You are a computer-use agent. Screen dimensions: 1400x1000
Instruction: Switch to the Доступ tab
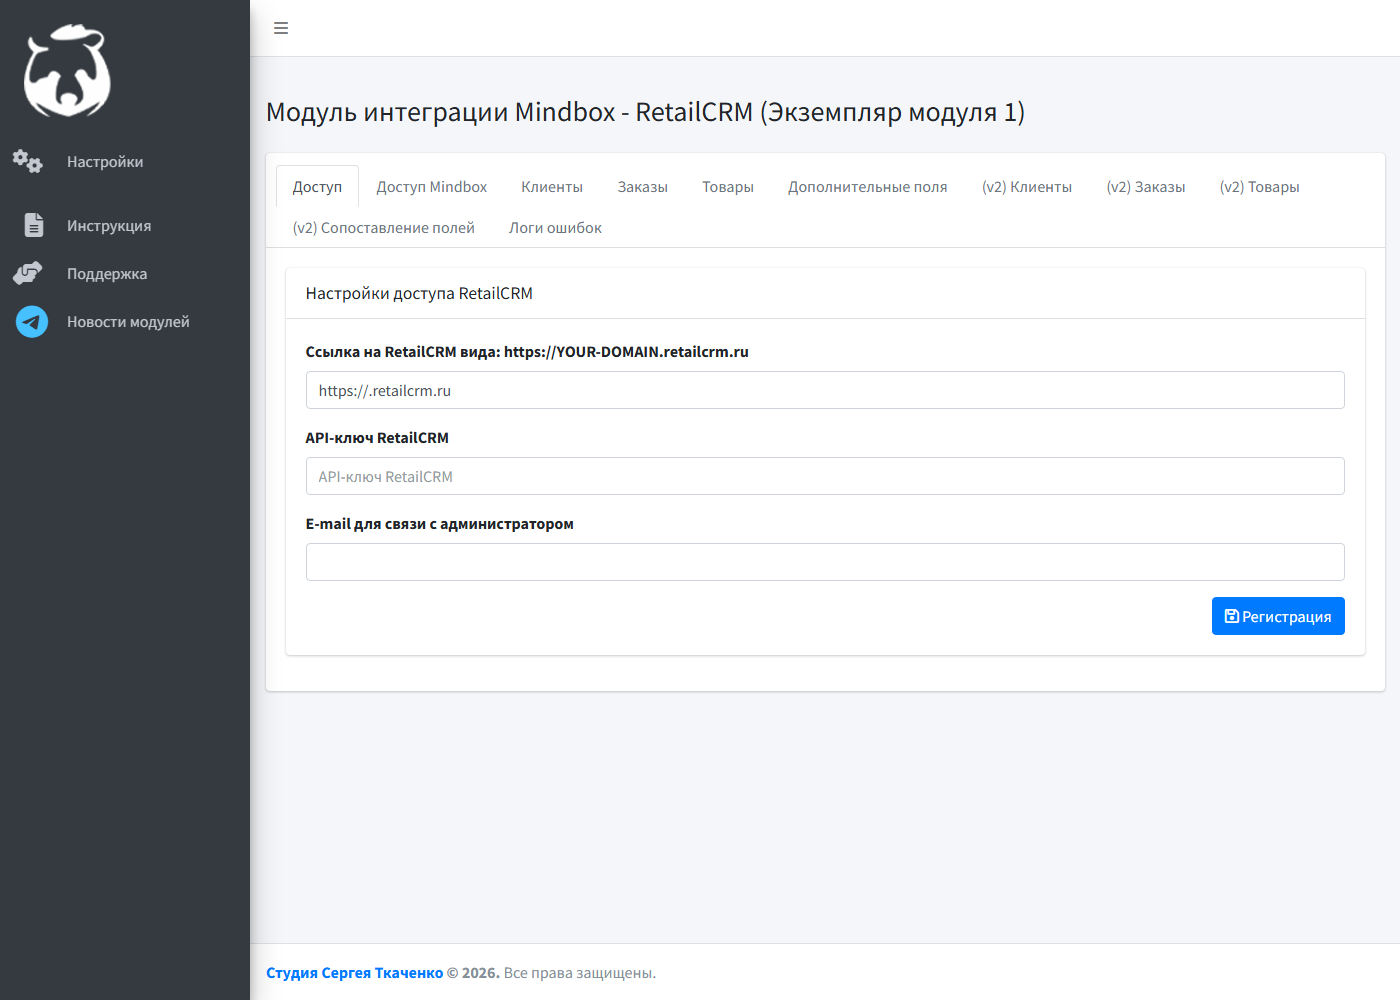click(x=317, y=187)
